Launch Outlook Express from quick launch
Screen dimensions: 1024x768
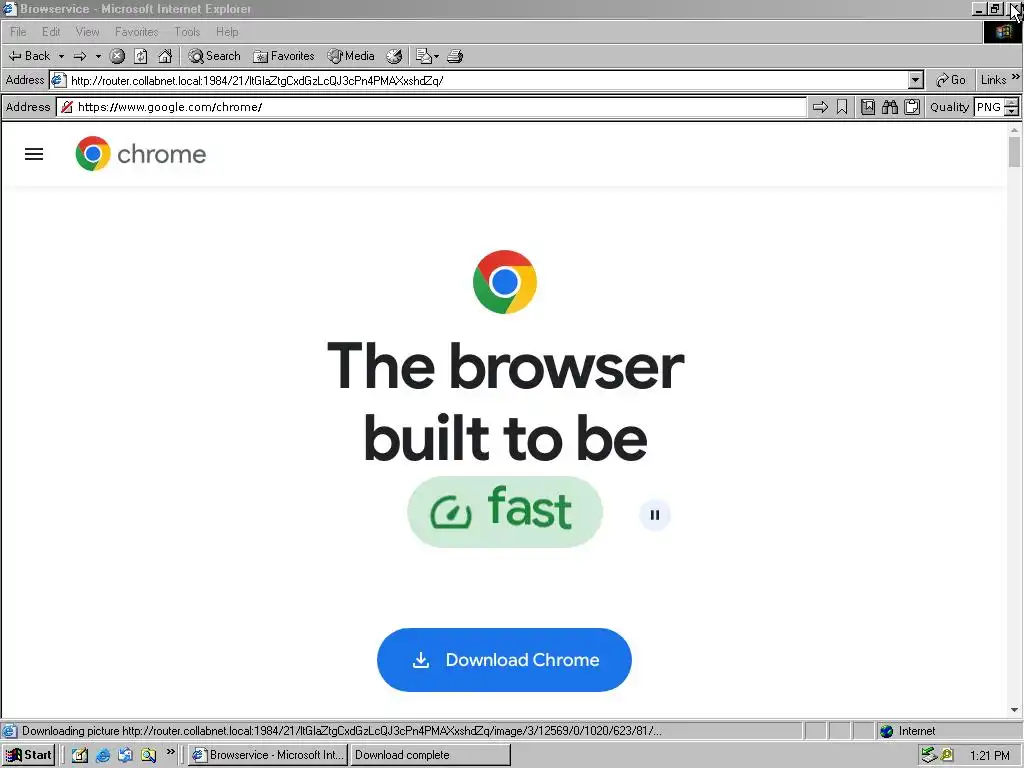click(x=125, y=755)
